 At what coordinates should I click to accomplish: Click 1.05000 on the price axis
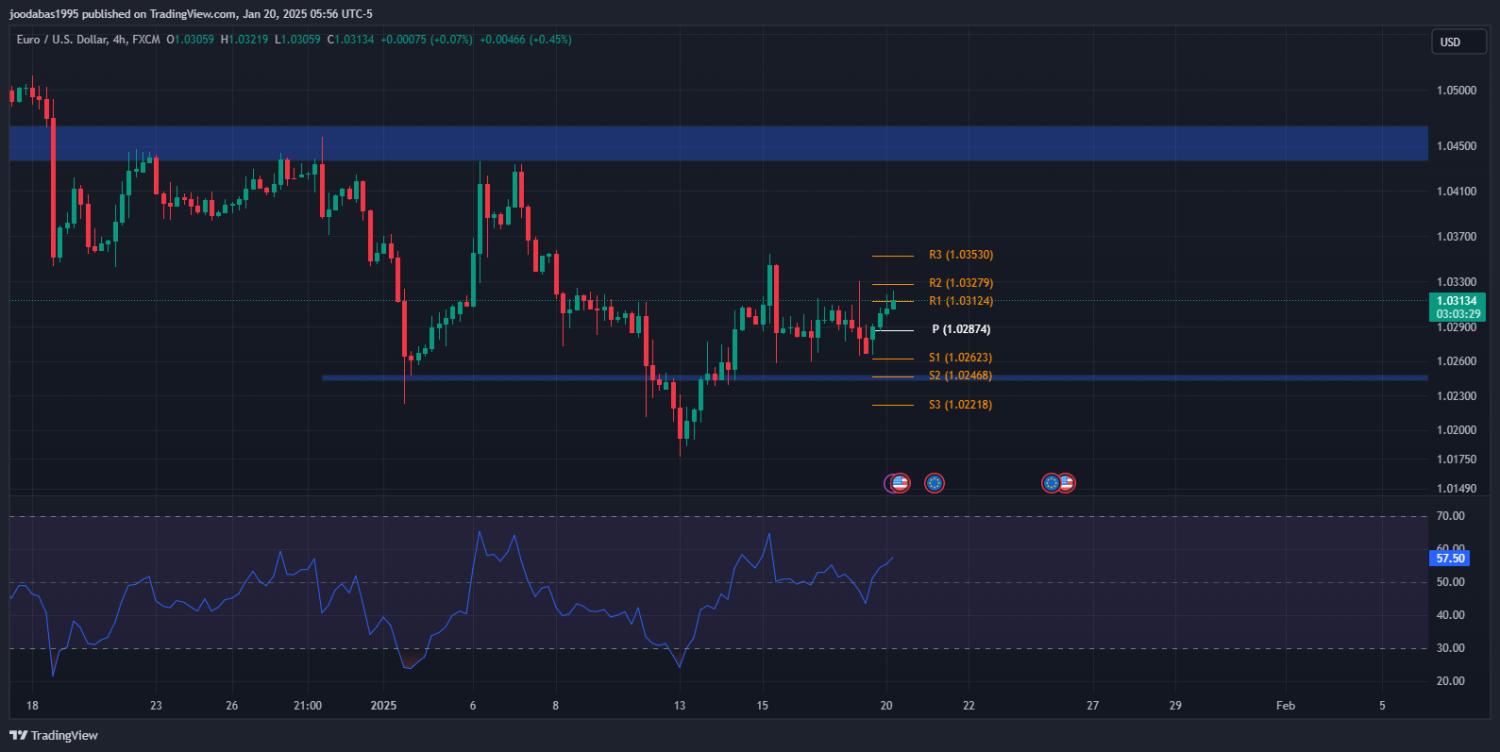[x=1456, y=90]
